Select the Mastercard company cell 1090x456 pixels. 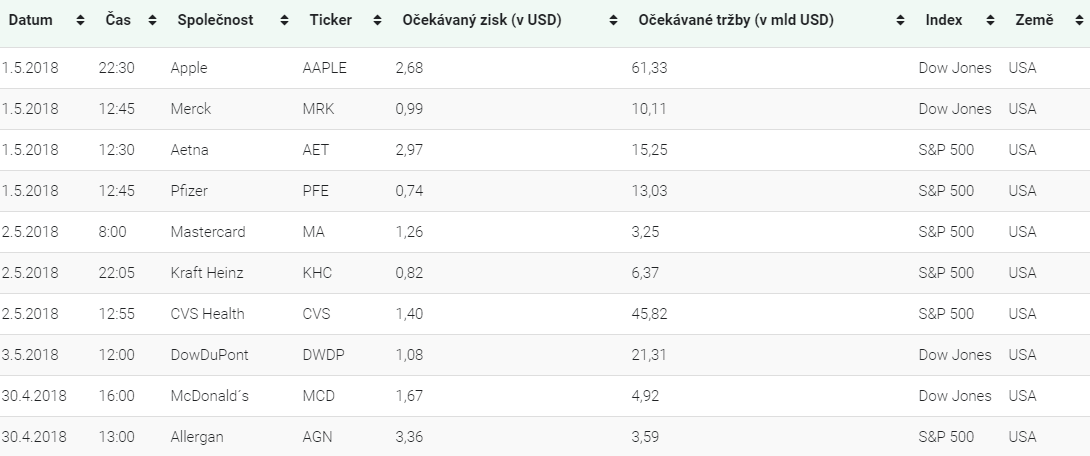(x=208, y=231)
